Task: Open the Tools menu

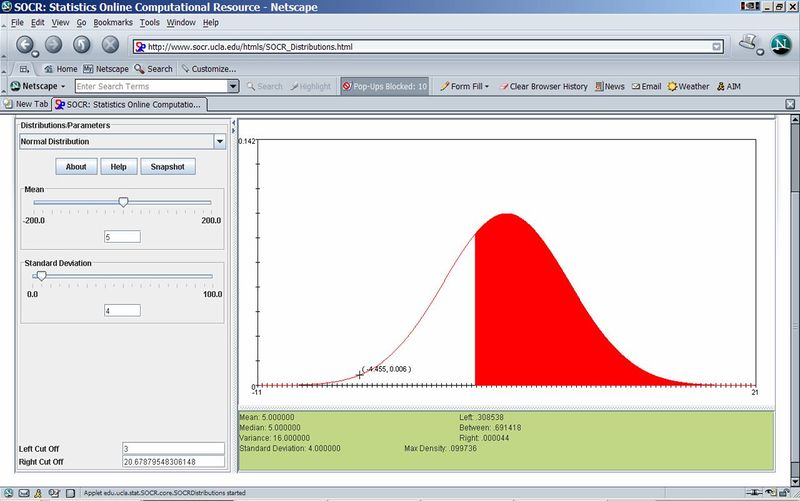Action: pos(149,22)
